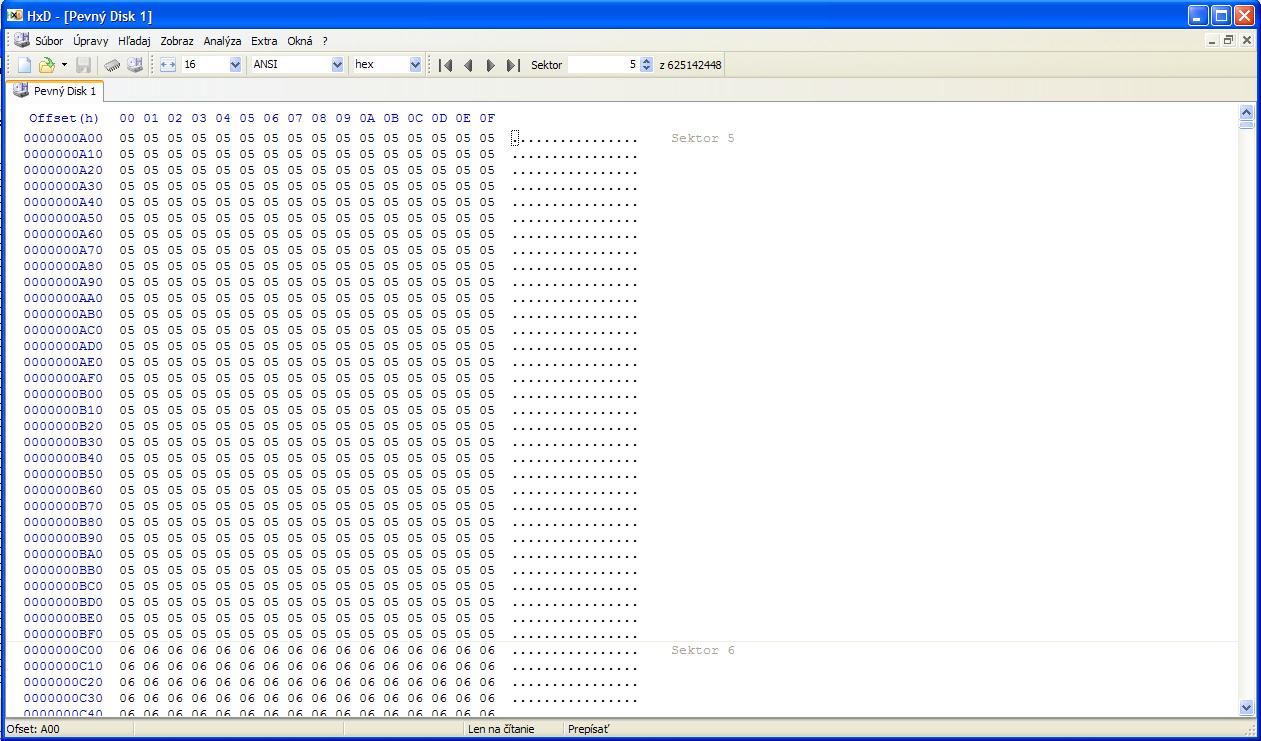Expand the bytes per row dropdown (16)

click(x=236, y=65)
